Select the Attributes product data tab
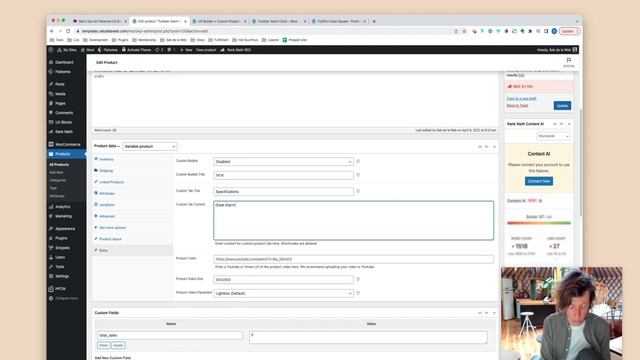Viewport: 640px width, 360px height. click(107, 193)
